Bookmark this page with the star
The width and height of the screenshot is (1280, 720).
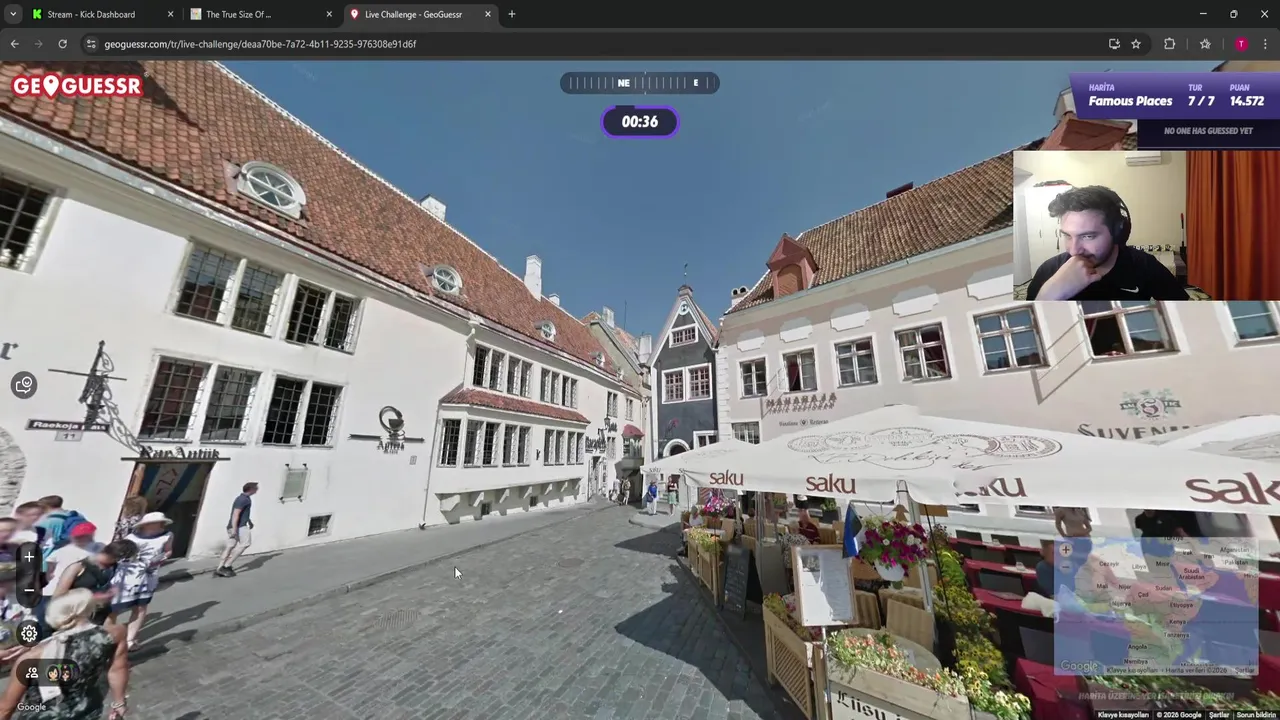1136,44
